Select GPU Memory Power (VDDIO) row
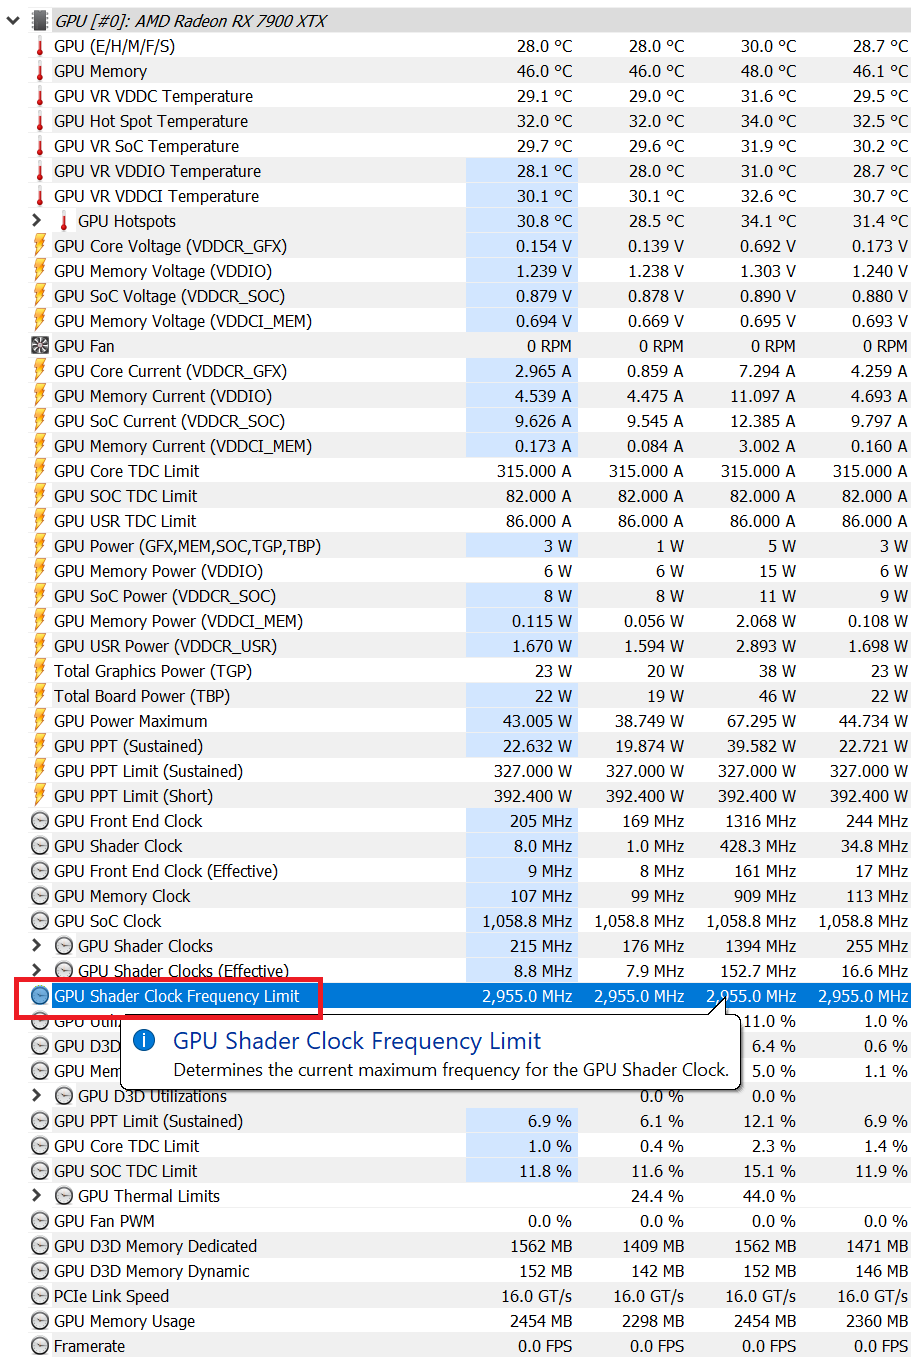The width and height of the screenshot is (911, 1357). point(470,571)
